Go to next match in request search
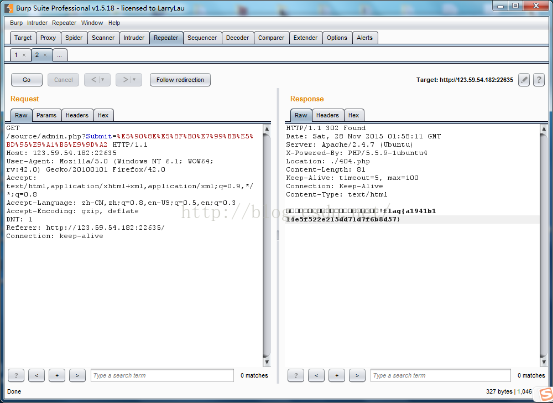This screenshot has width=553, height=403. pos(77,375)
